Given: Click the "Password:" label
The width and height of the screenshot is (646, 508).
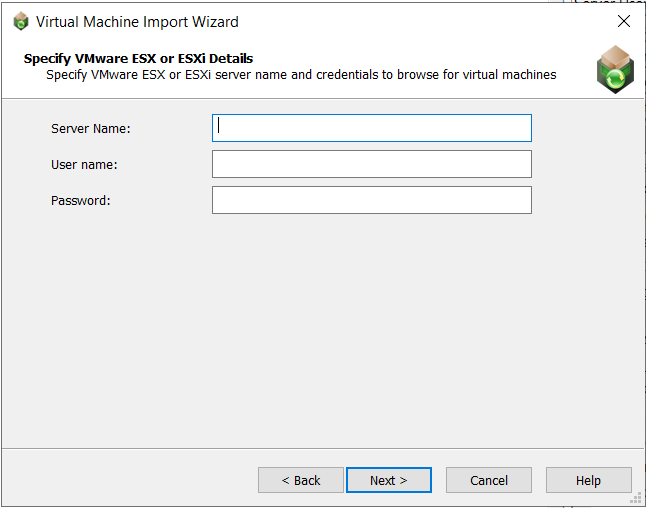Looking at the screenshot, I should 80,200.
